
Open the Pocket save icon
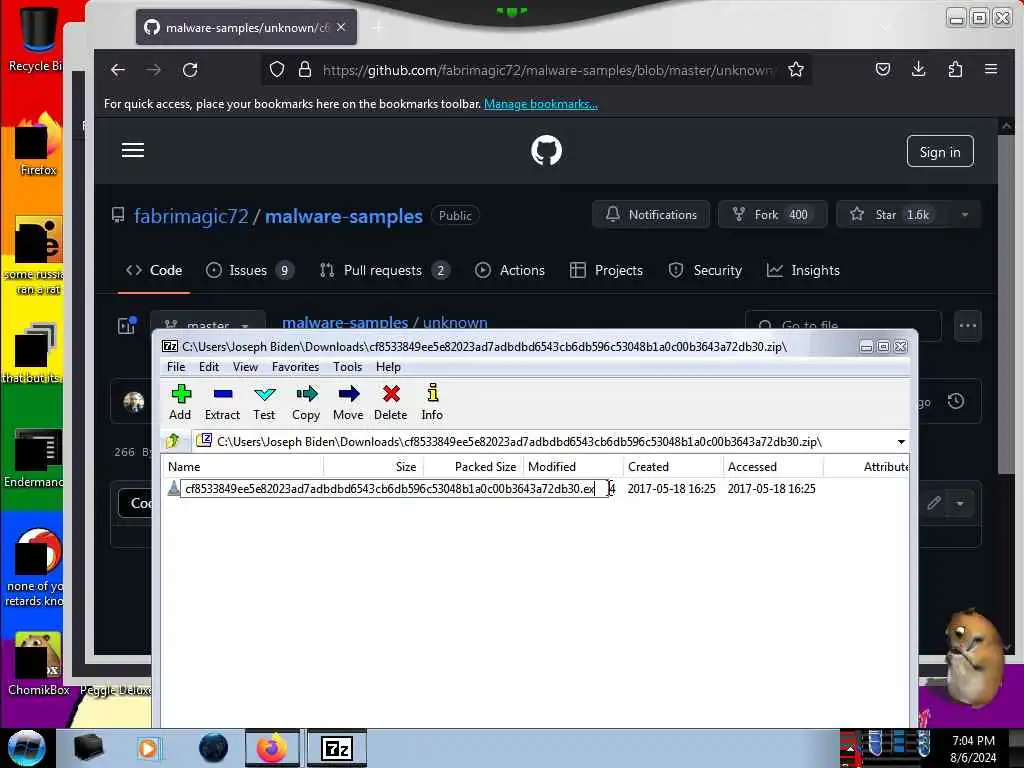[x=883, y=69]
